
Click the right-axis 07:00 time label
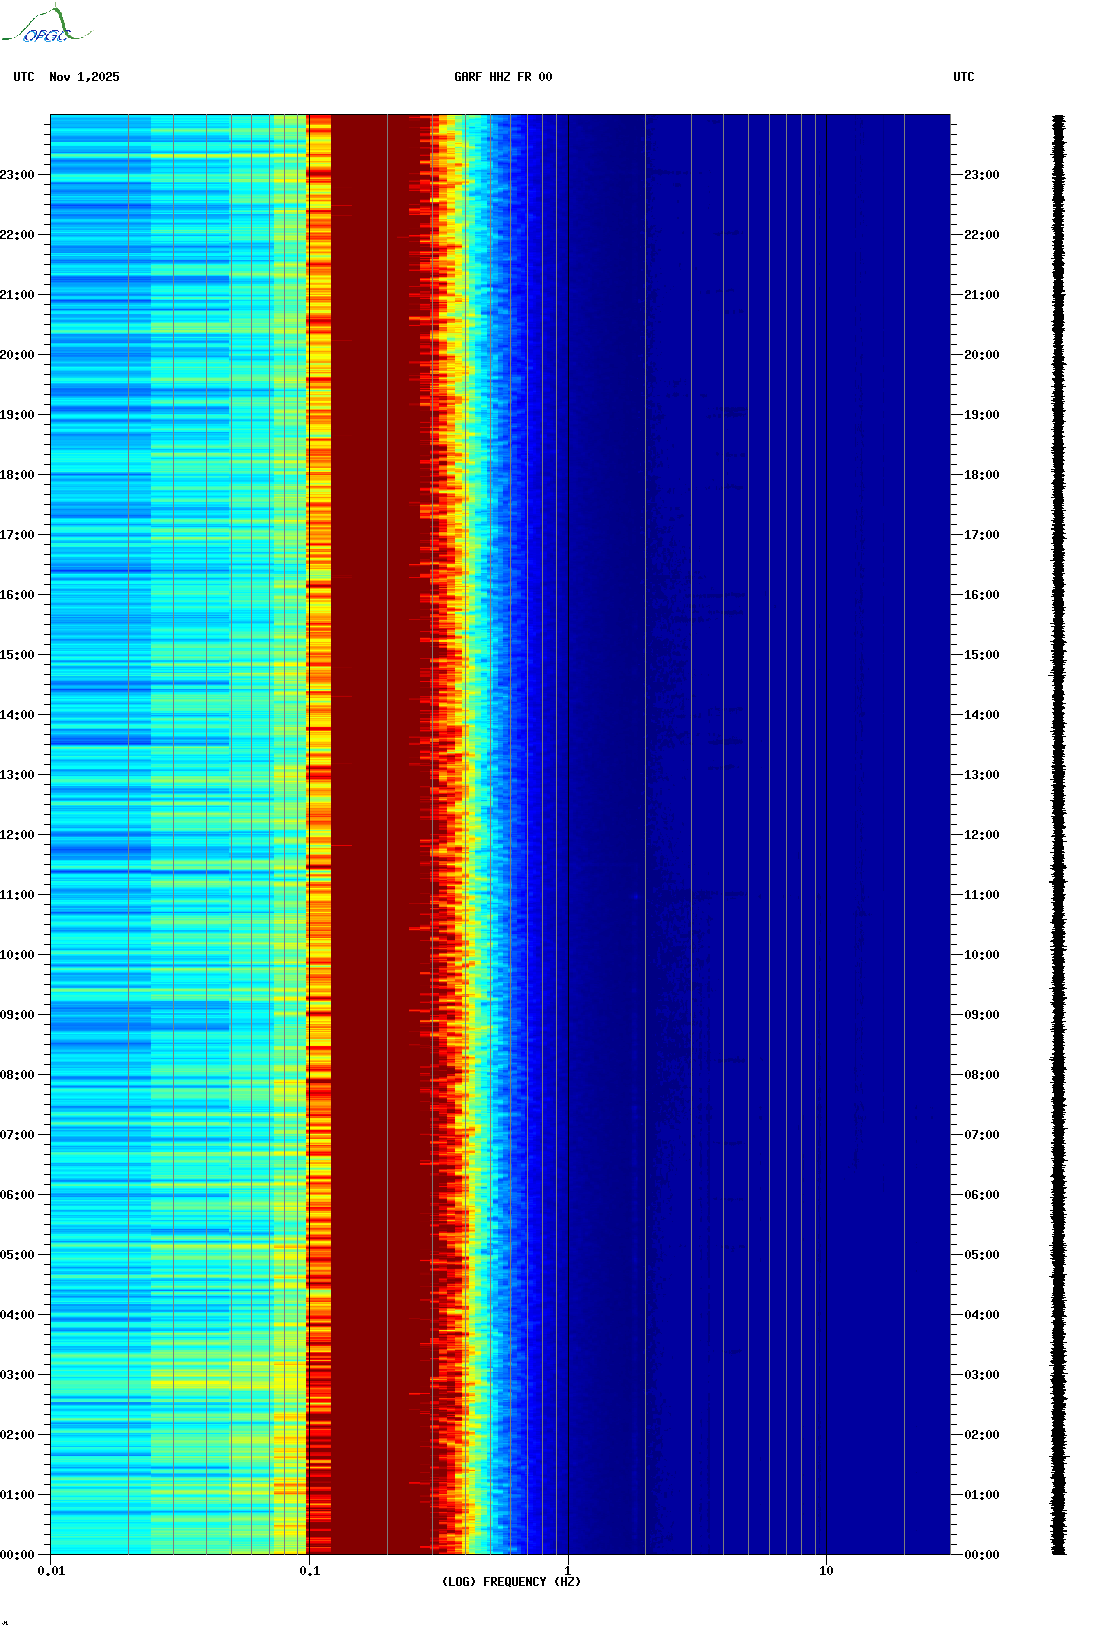point(982,1135)
